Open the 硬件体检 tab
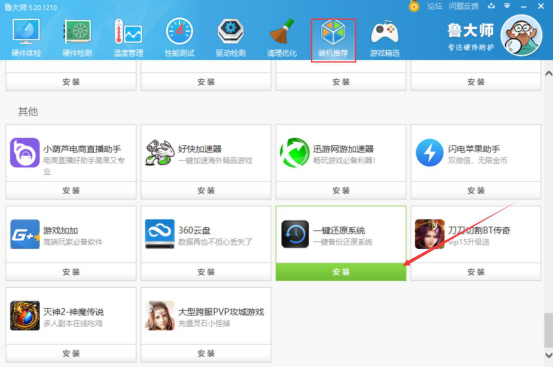The height and width of the screenshot is (367, 554). tap(26, 38)
